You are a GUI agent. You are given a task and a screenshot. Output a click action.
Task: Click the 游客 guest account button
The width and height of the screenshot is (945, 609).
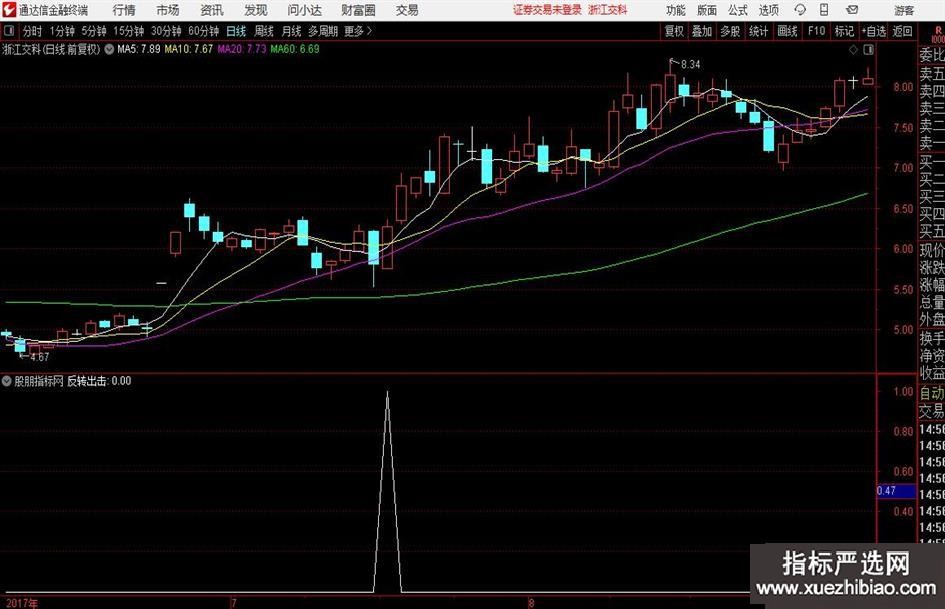pos(903,10)
